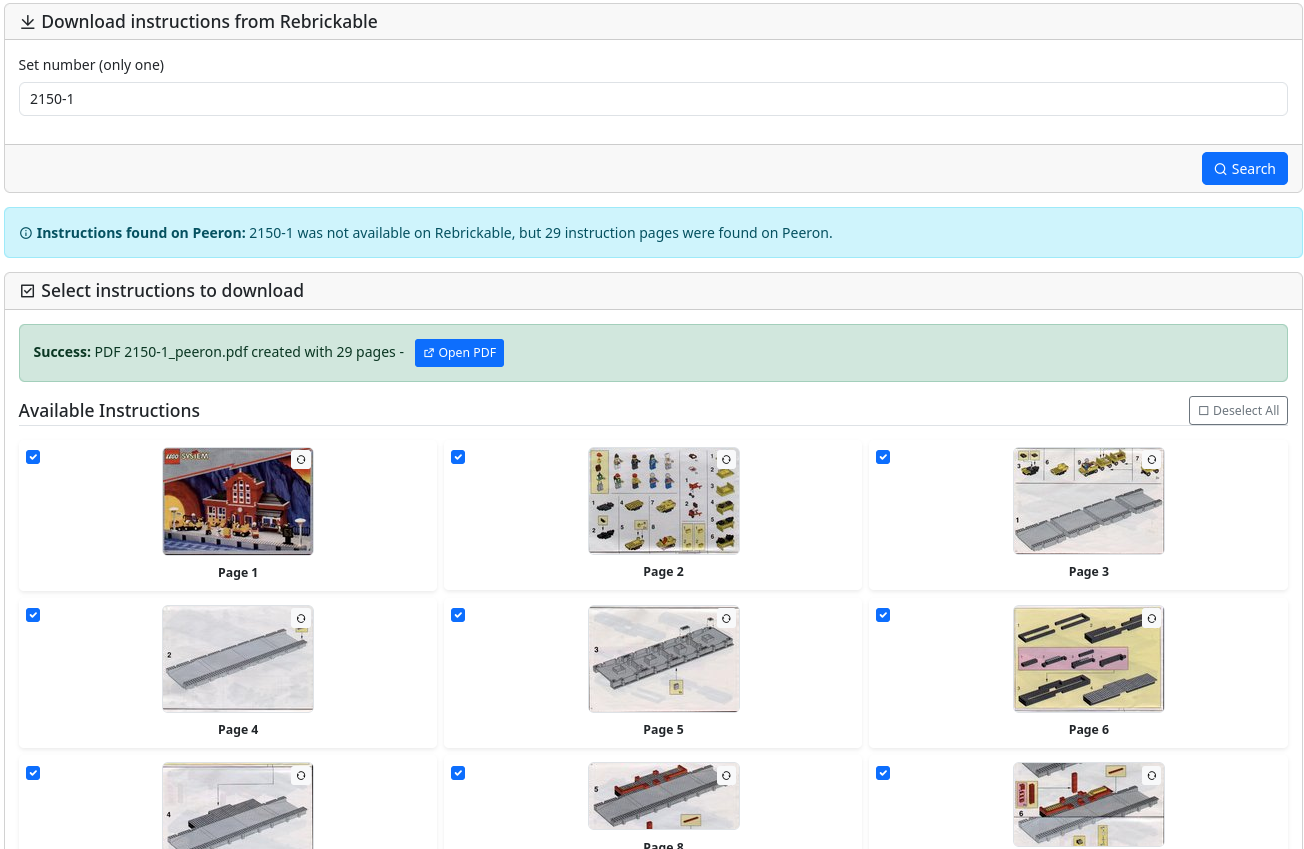Open the Page 1 box cover thumbnail

(238, 502)
